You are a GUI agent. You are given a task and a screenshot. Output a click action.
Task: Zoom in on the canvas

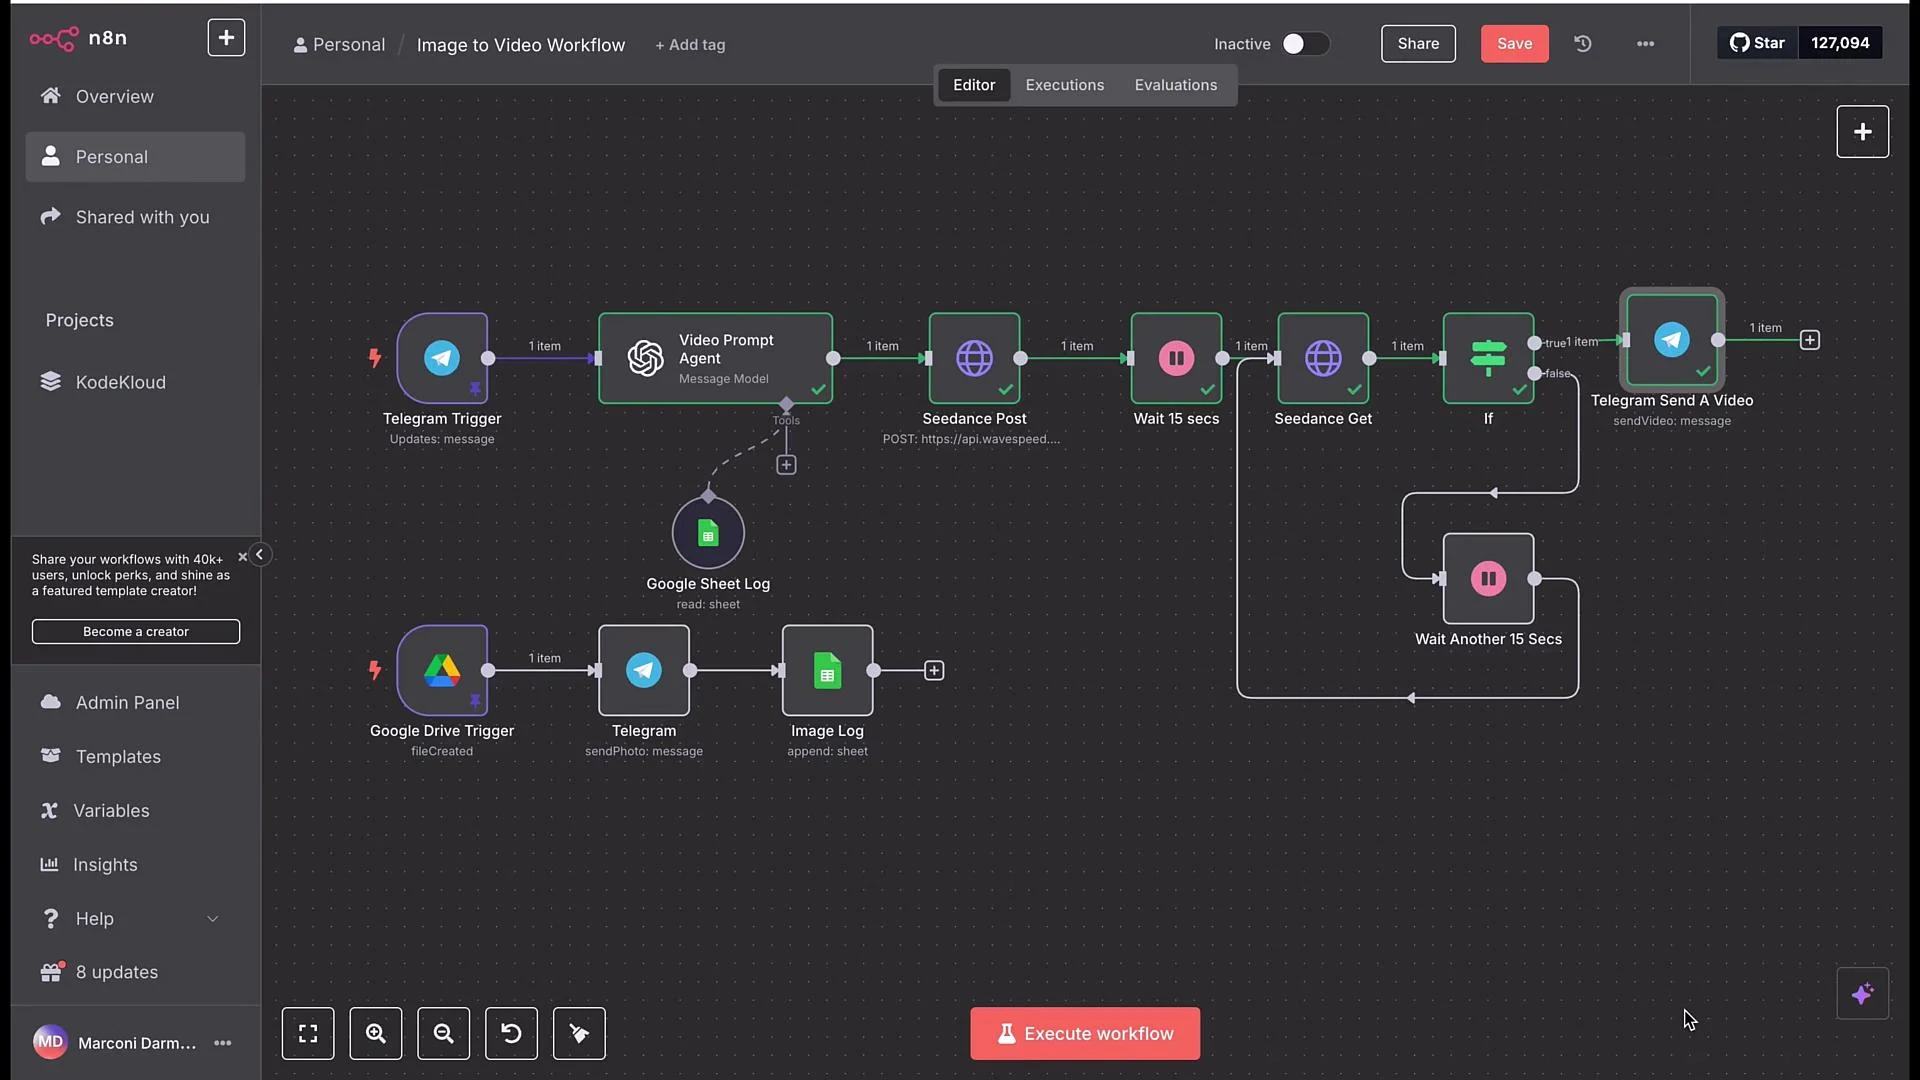coord(376,1033)
